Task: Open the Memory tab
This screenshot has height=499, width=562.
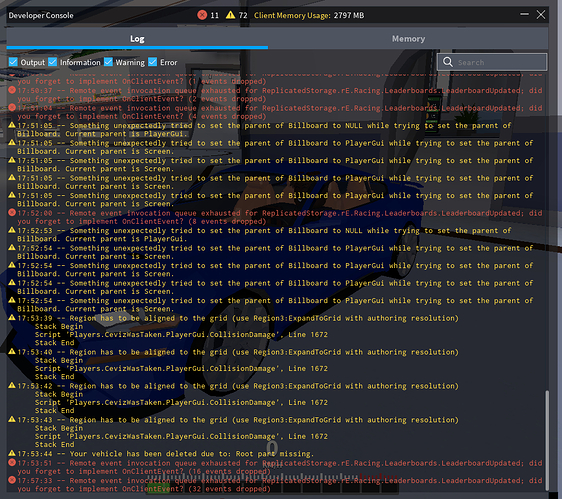Action: 408,39
